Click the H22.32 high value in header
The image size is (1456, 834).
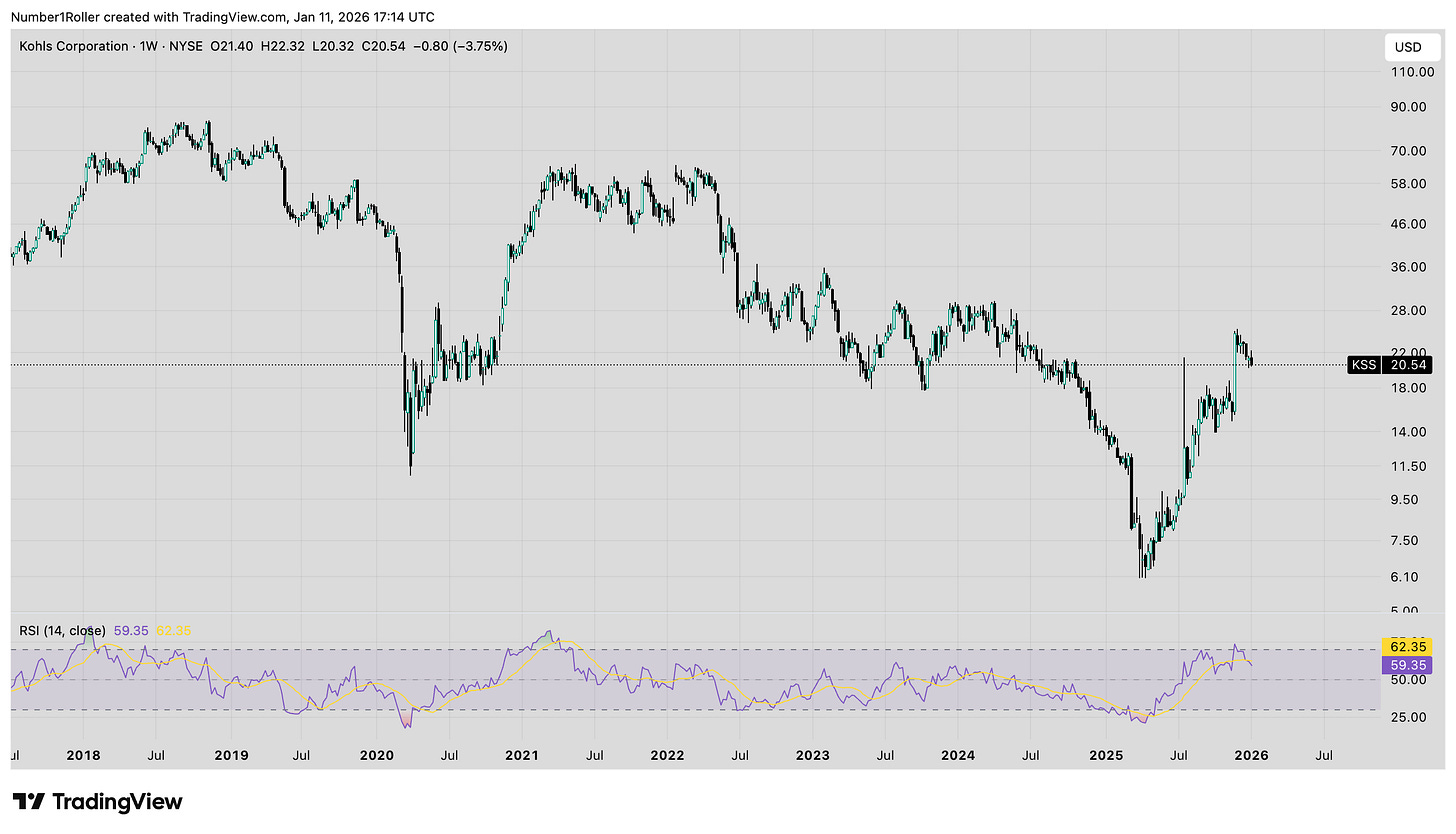click(282, 46)
